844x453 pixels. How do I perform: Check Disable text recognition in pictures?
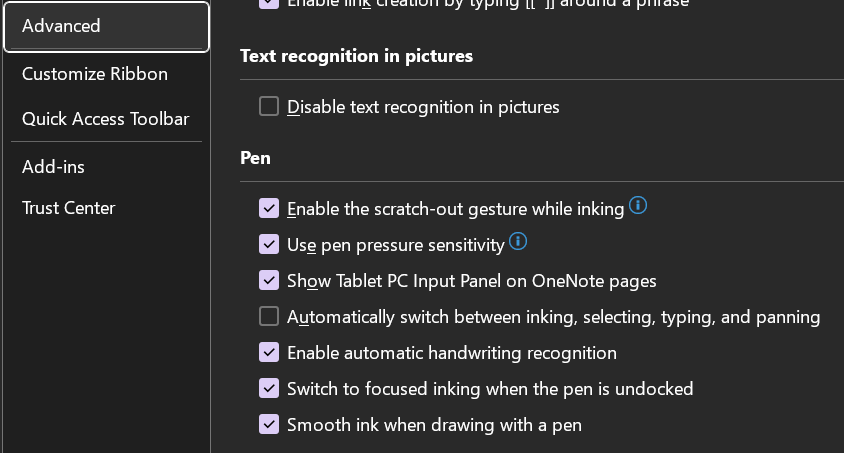[269, 106]
